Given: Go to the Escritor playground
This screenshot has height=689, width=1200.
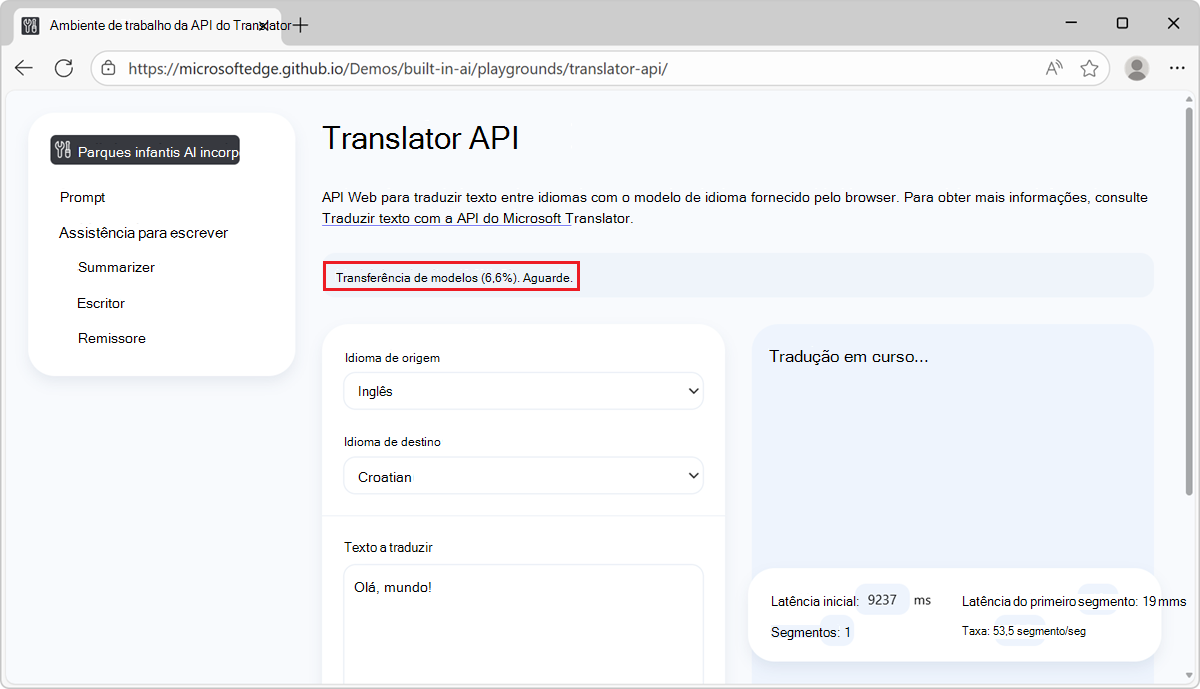Looking at the screenshot, I should 101,303.
